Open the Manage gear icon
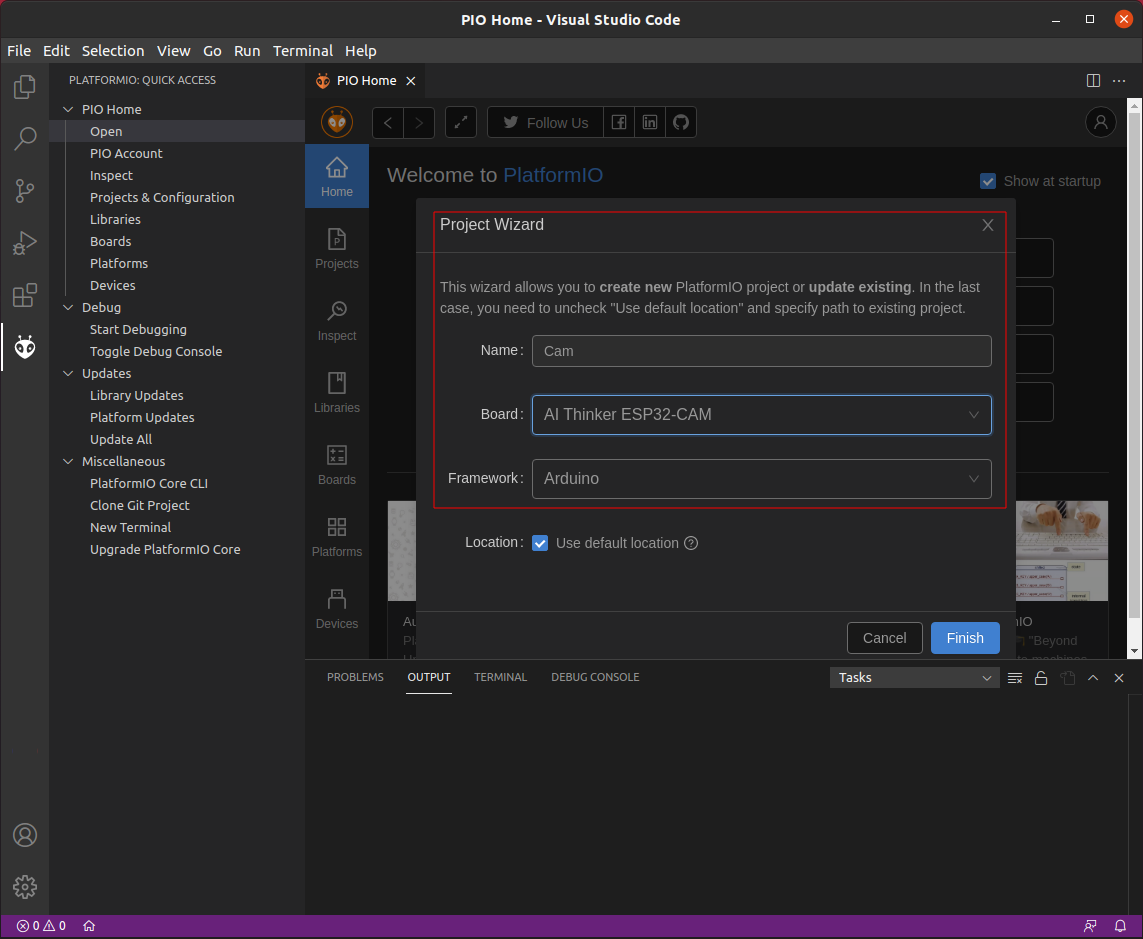 [25, 887]
